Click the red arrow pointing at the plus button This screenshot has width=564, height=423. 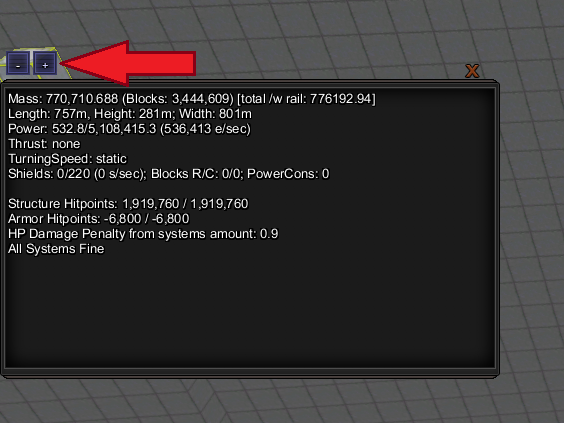128,63
